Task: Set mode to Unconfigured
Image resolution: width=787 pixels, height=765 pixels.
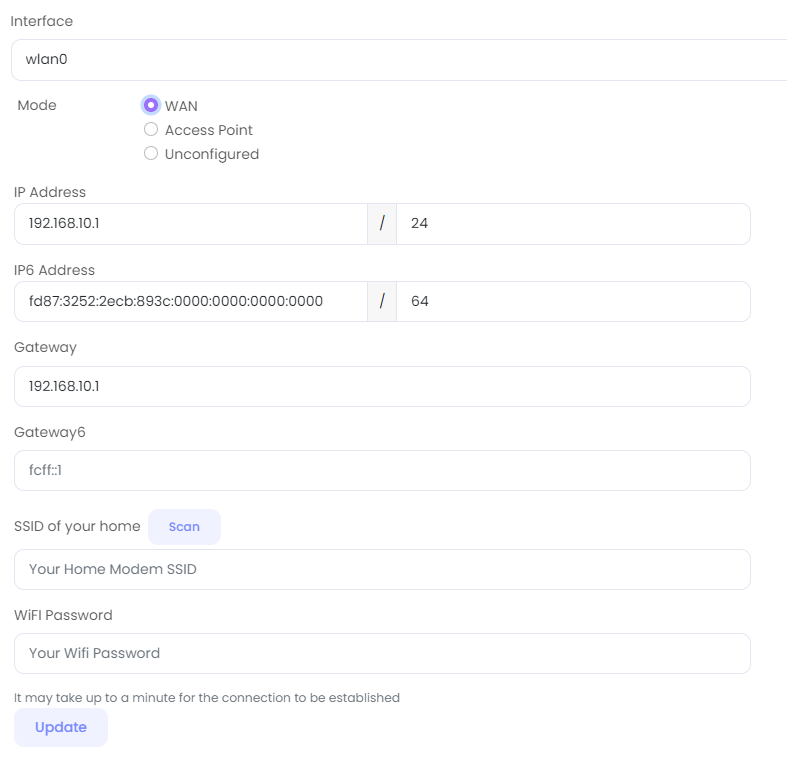Action: 151,154
